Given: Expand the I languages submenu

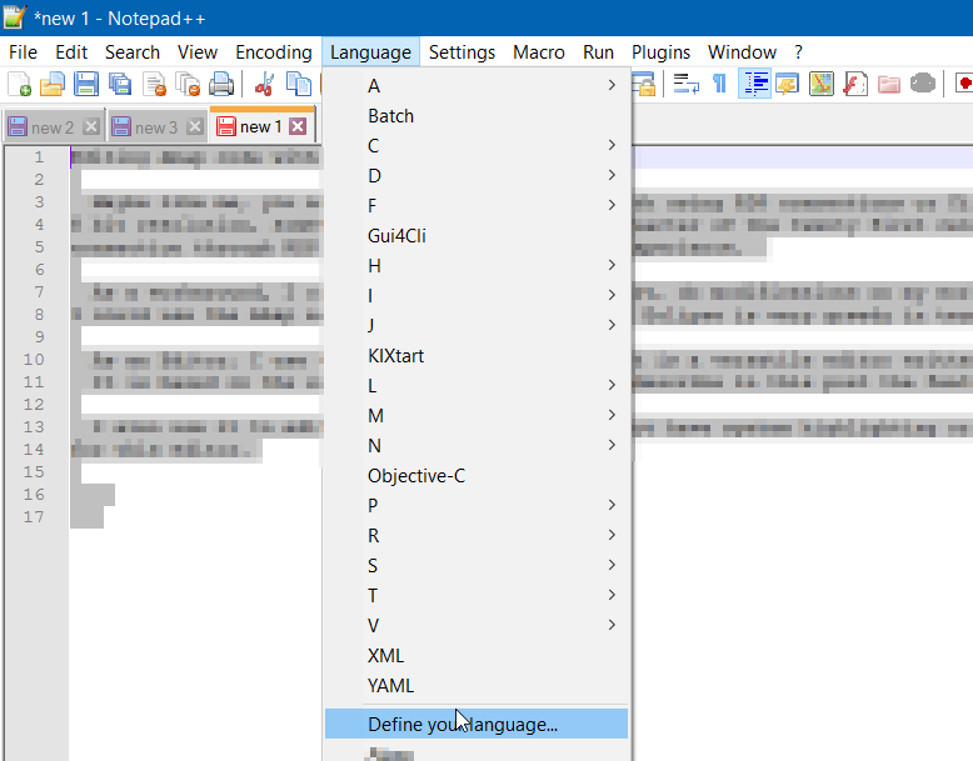Looking at the screenshot, I should (x=476, y=295).
